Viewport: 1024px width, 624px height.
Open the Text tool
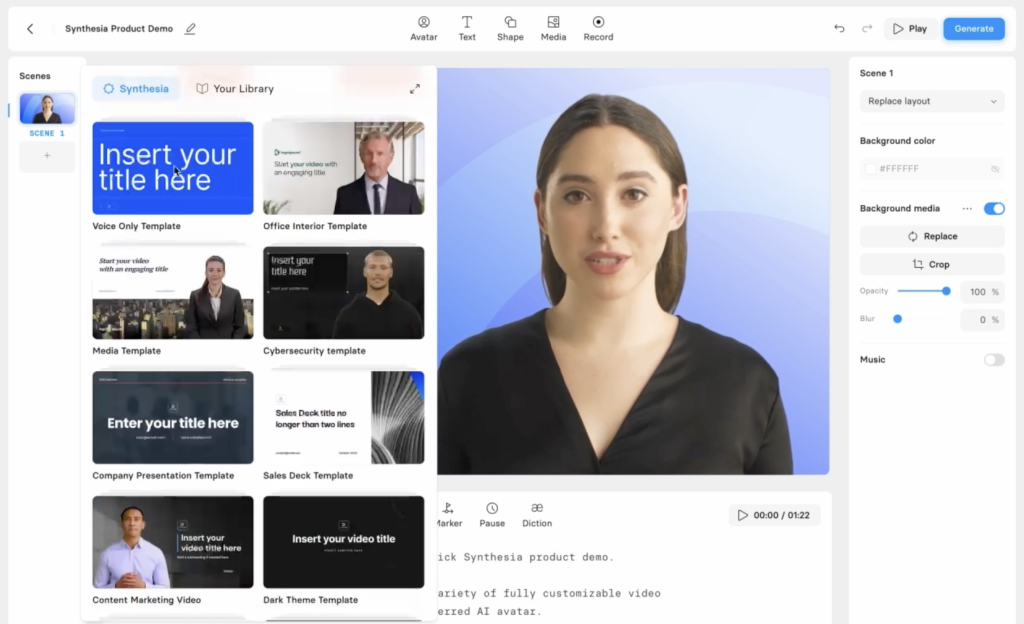[x=467, y=29]
